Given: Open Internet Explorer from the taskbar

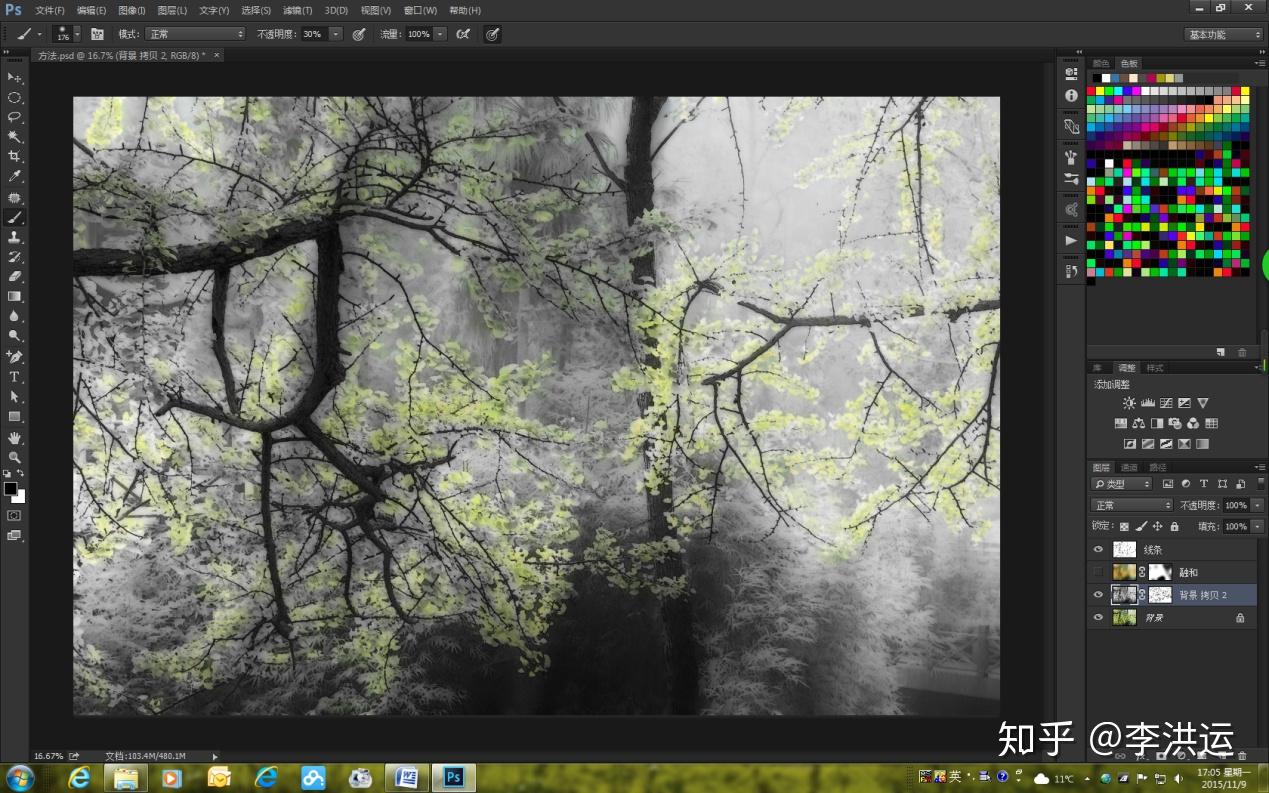Looking at the screenshot, I should (x=77, y=777).
